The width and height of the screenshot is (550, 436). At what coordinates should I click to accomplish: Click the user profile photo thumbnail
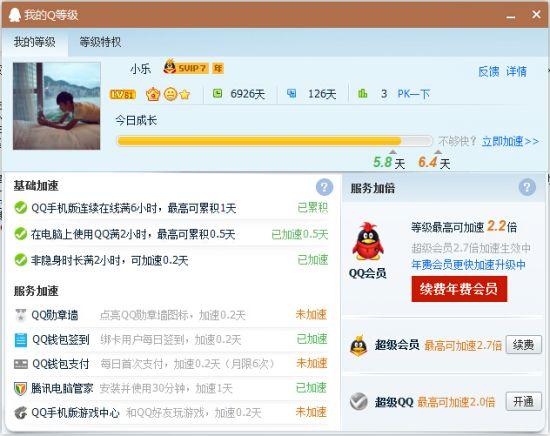(x=56, y=106)
